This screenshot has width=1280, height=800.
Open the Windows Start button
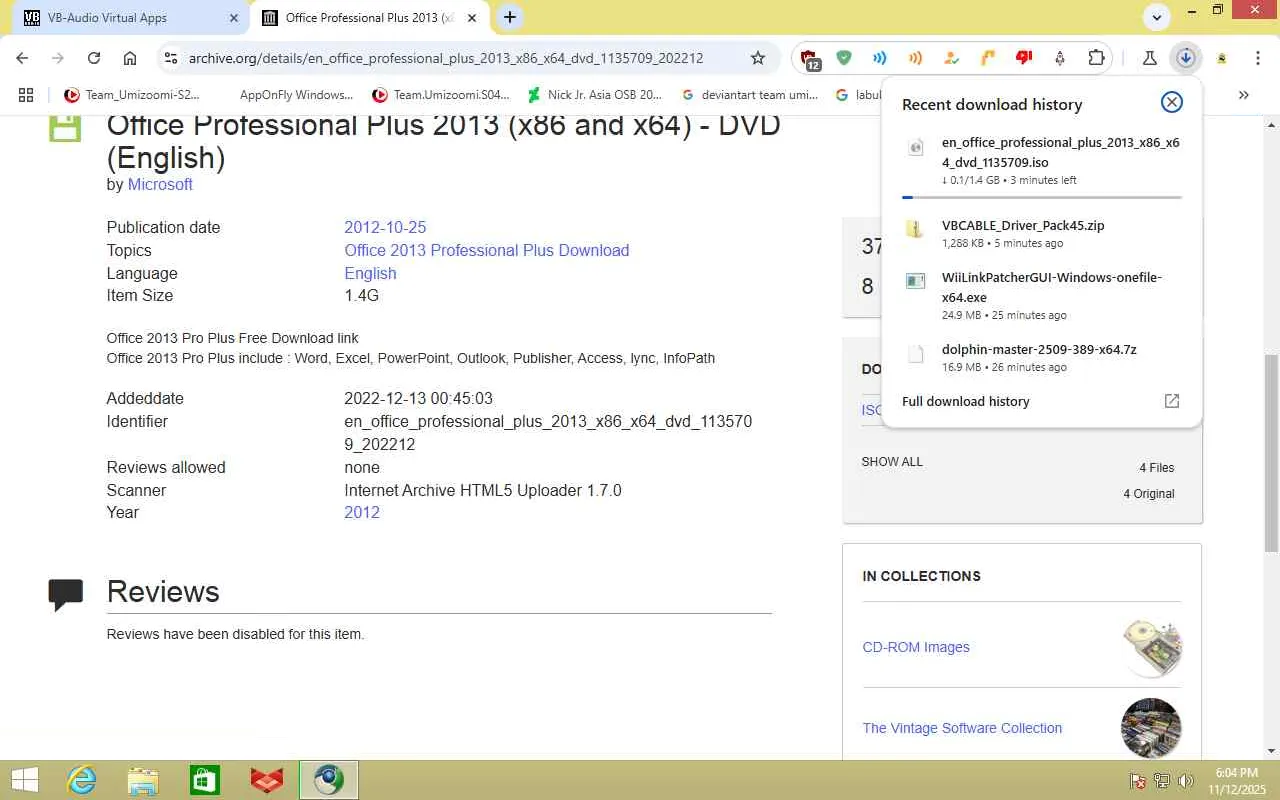[x=24, y=780]
